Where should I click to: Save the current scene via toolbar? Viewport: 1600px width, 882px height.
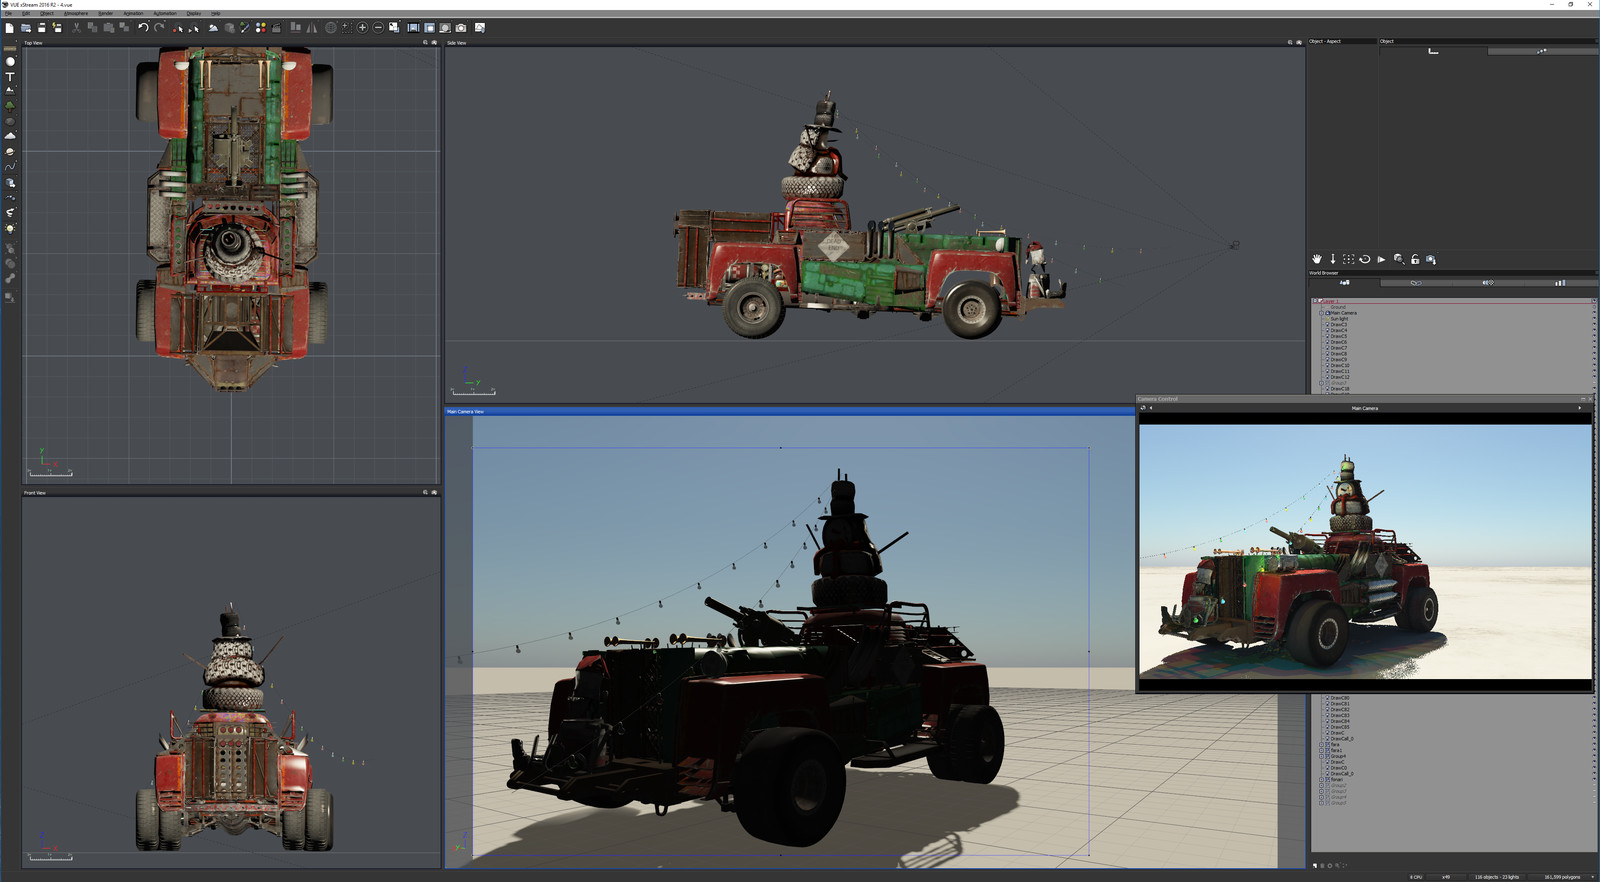[42, 28]
